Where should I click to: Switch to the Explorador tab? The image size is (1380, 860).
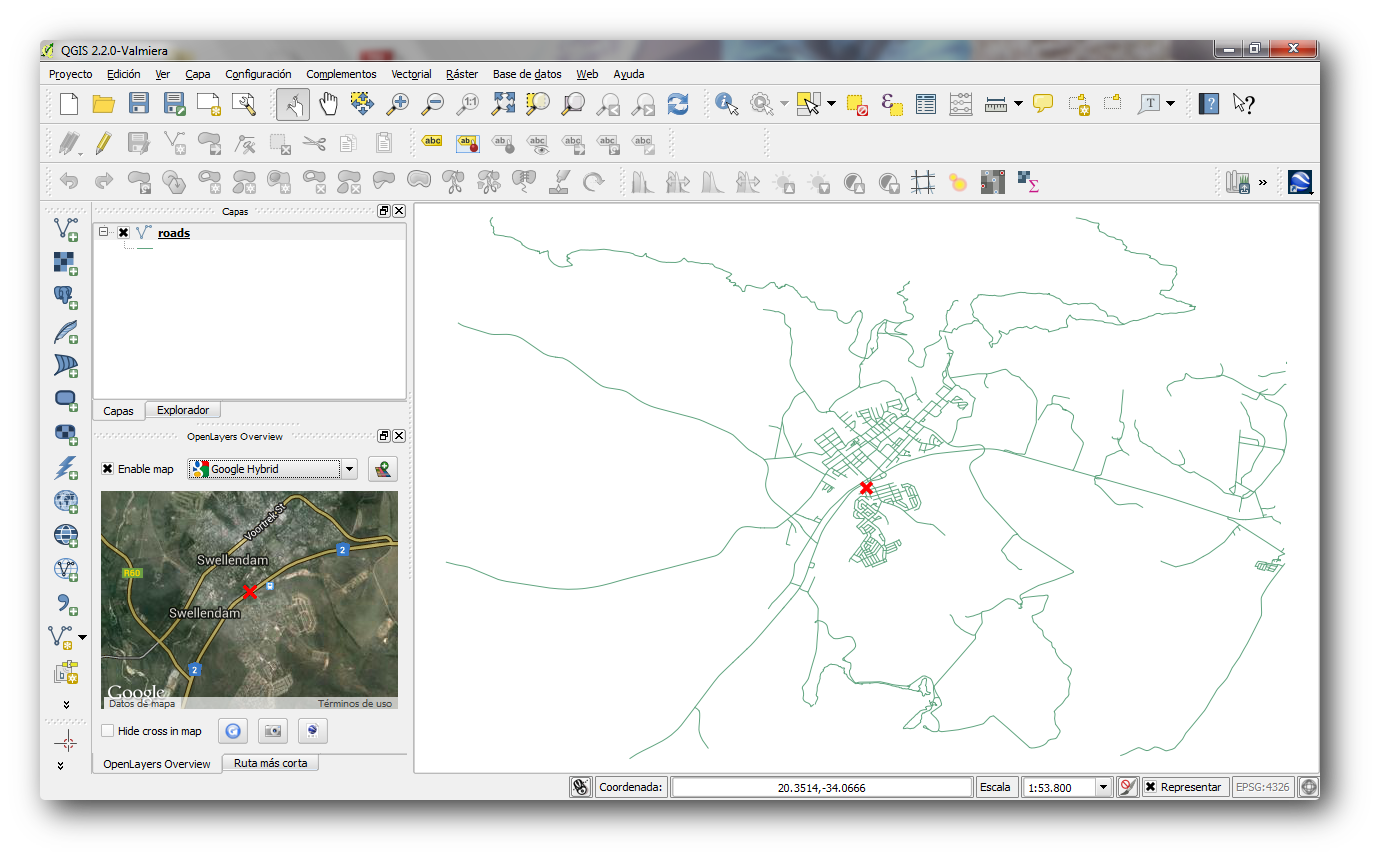pyautogui.click(x=183, y=410)
